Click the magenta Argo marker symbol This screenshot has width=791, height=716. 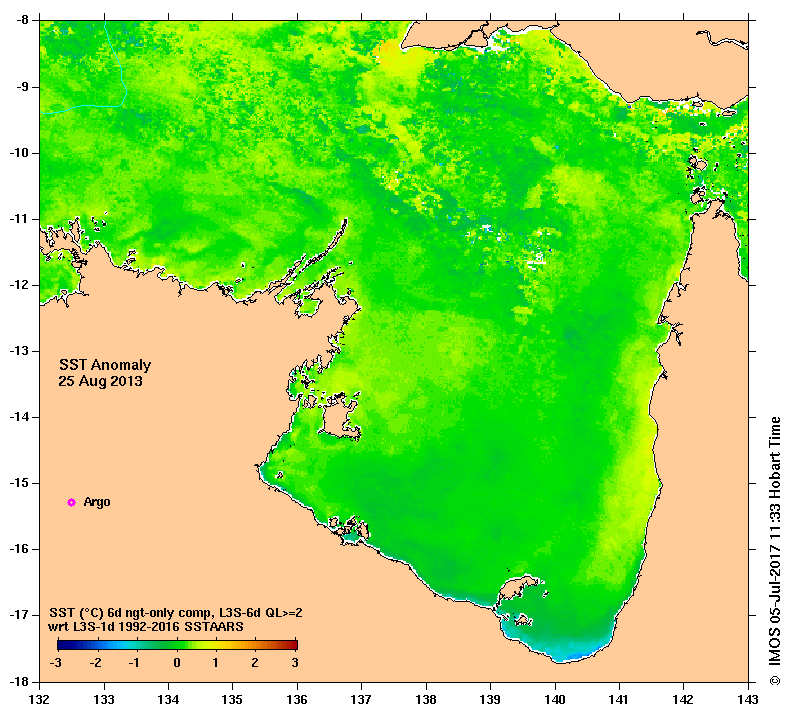coord(72,502)
